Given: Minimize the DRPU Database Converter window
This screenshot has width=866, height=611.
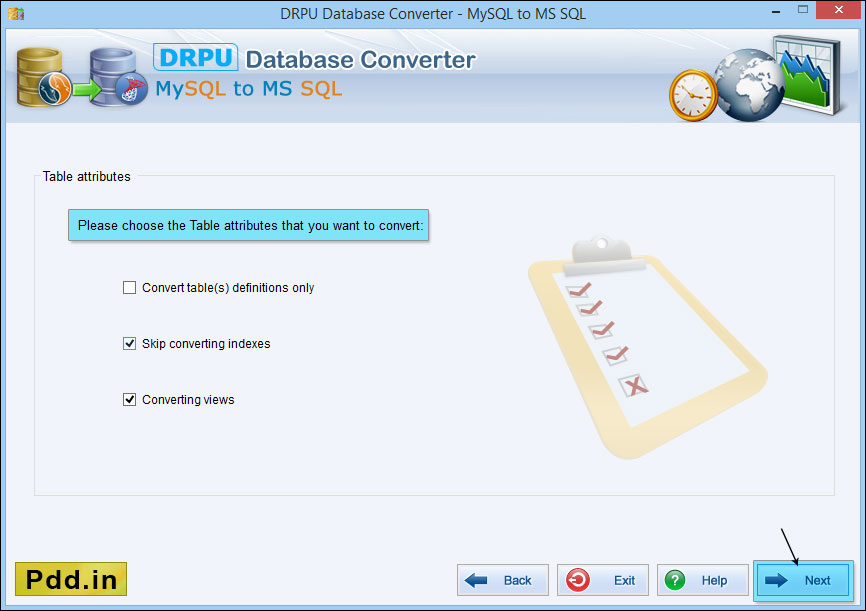Looking at the screenshot, I should click(x=776, y=11).
